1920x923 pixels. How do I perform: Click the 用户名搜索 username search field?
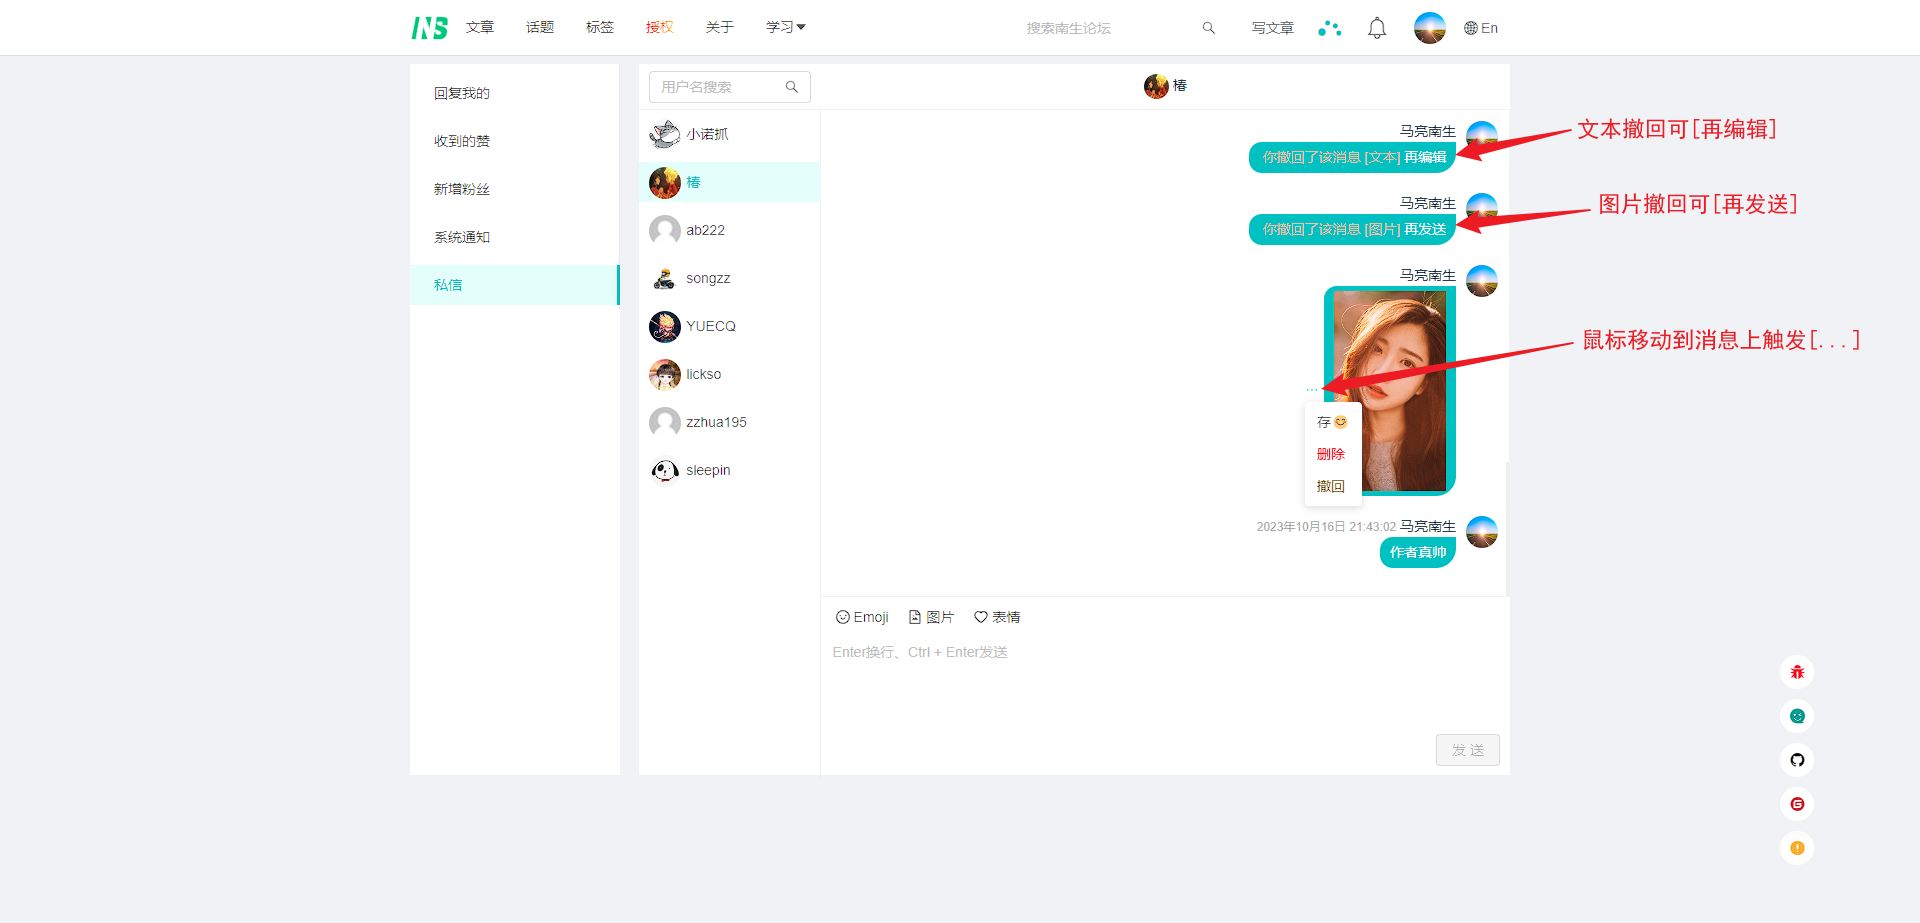pyautogui.click(x=720, y=87)
